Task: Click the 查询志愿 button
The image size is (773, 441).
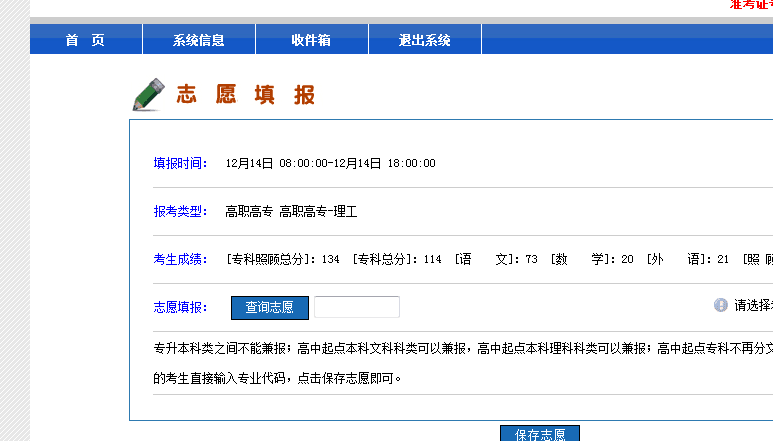Action: (x=270, y=307)
